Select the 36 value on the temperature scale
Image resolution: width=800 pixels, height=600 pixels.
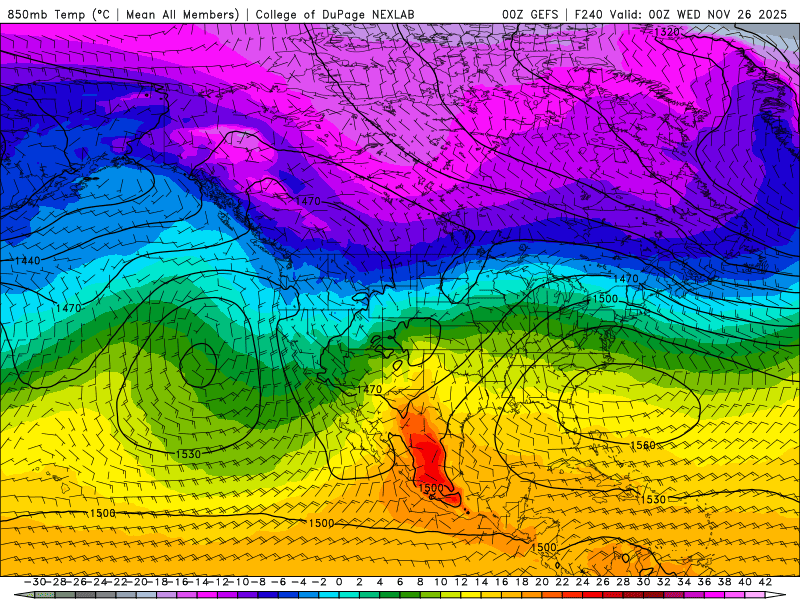coord(704,582)
